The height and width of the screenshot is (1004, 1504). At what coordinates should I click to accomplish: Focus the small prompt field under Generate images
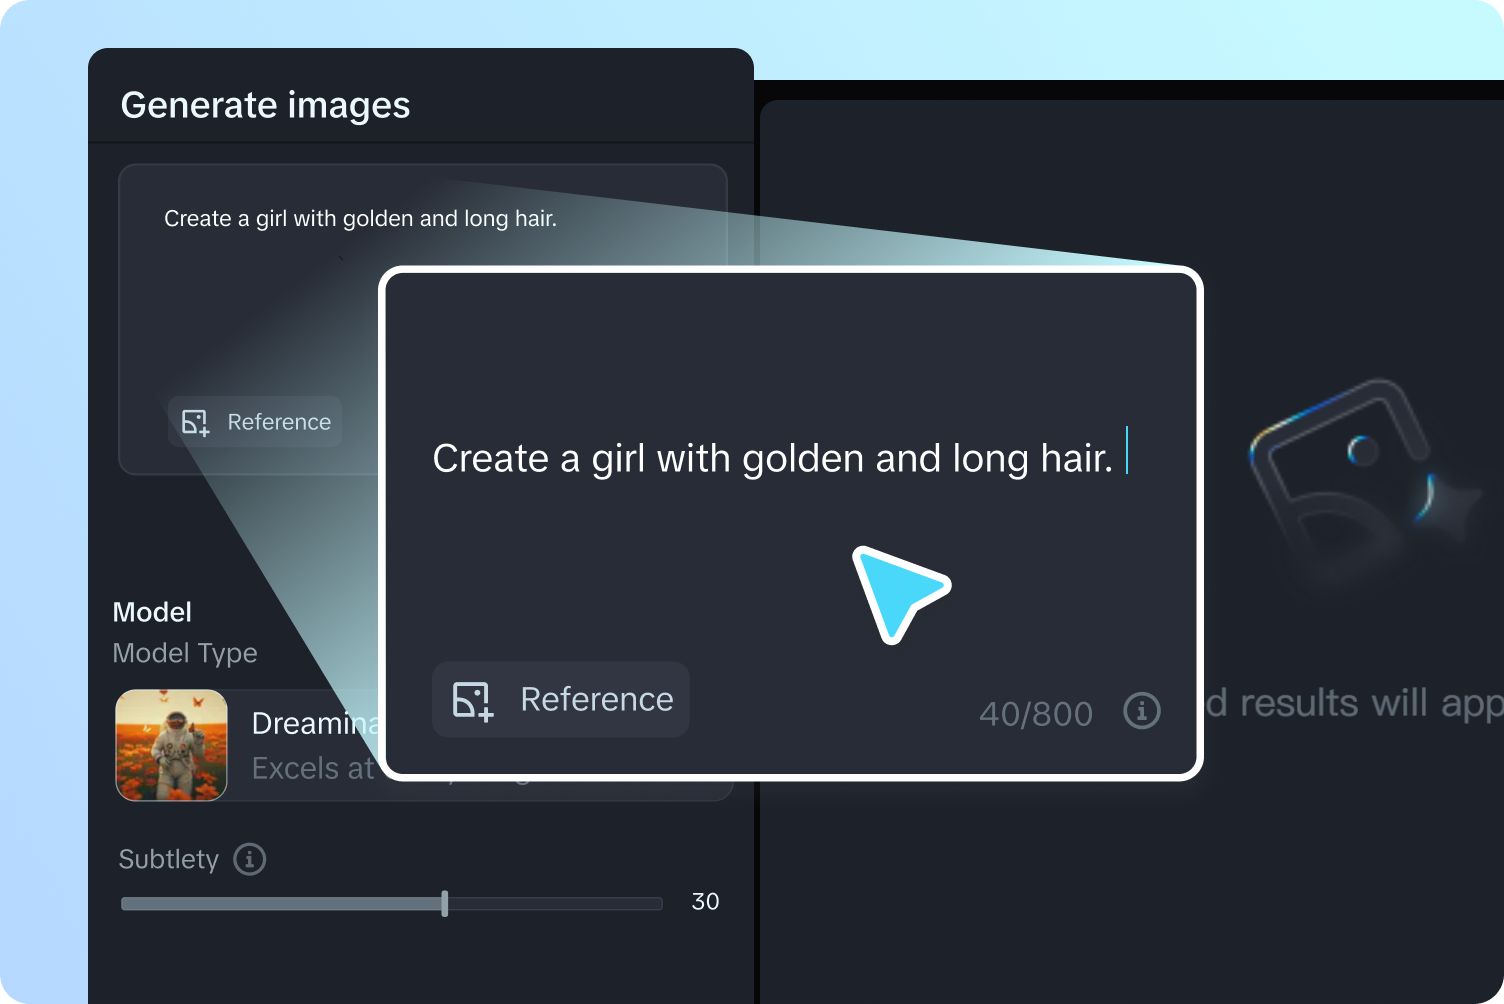click(x=422, y=319)
